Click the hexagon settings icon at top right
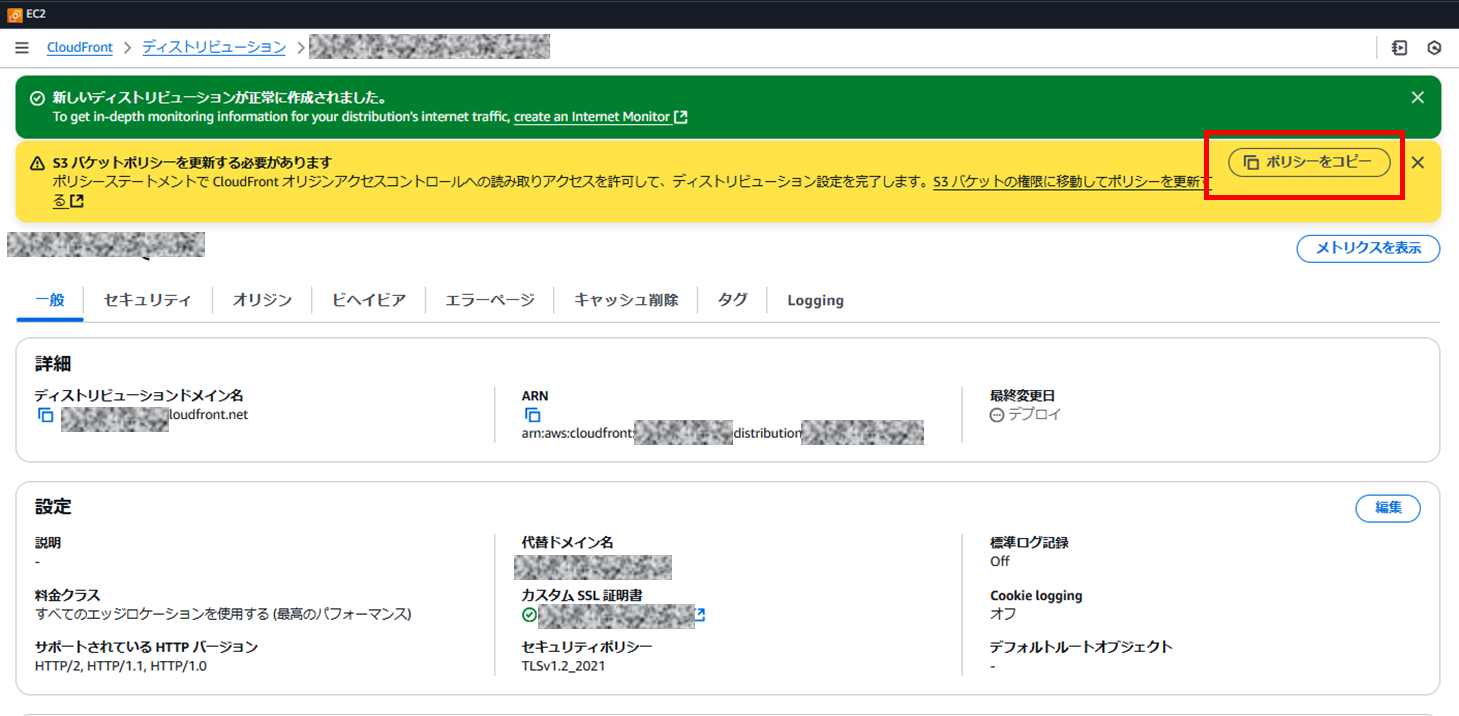Screen dimensions: 1459x716 click(1434, 48)
